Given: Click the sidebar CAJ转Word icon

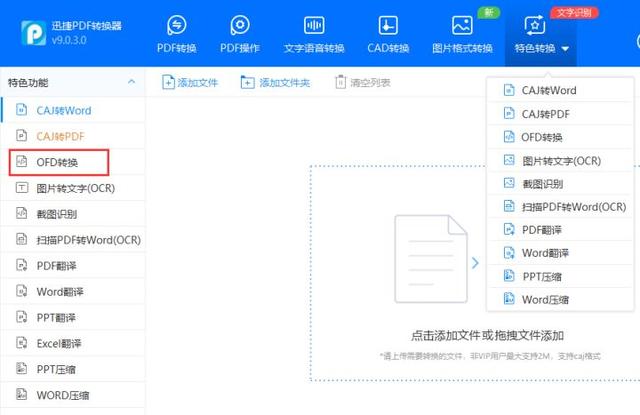Looking at the screenshot, I should [x=21, y=110].
